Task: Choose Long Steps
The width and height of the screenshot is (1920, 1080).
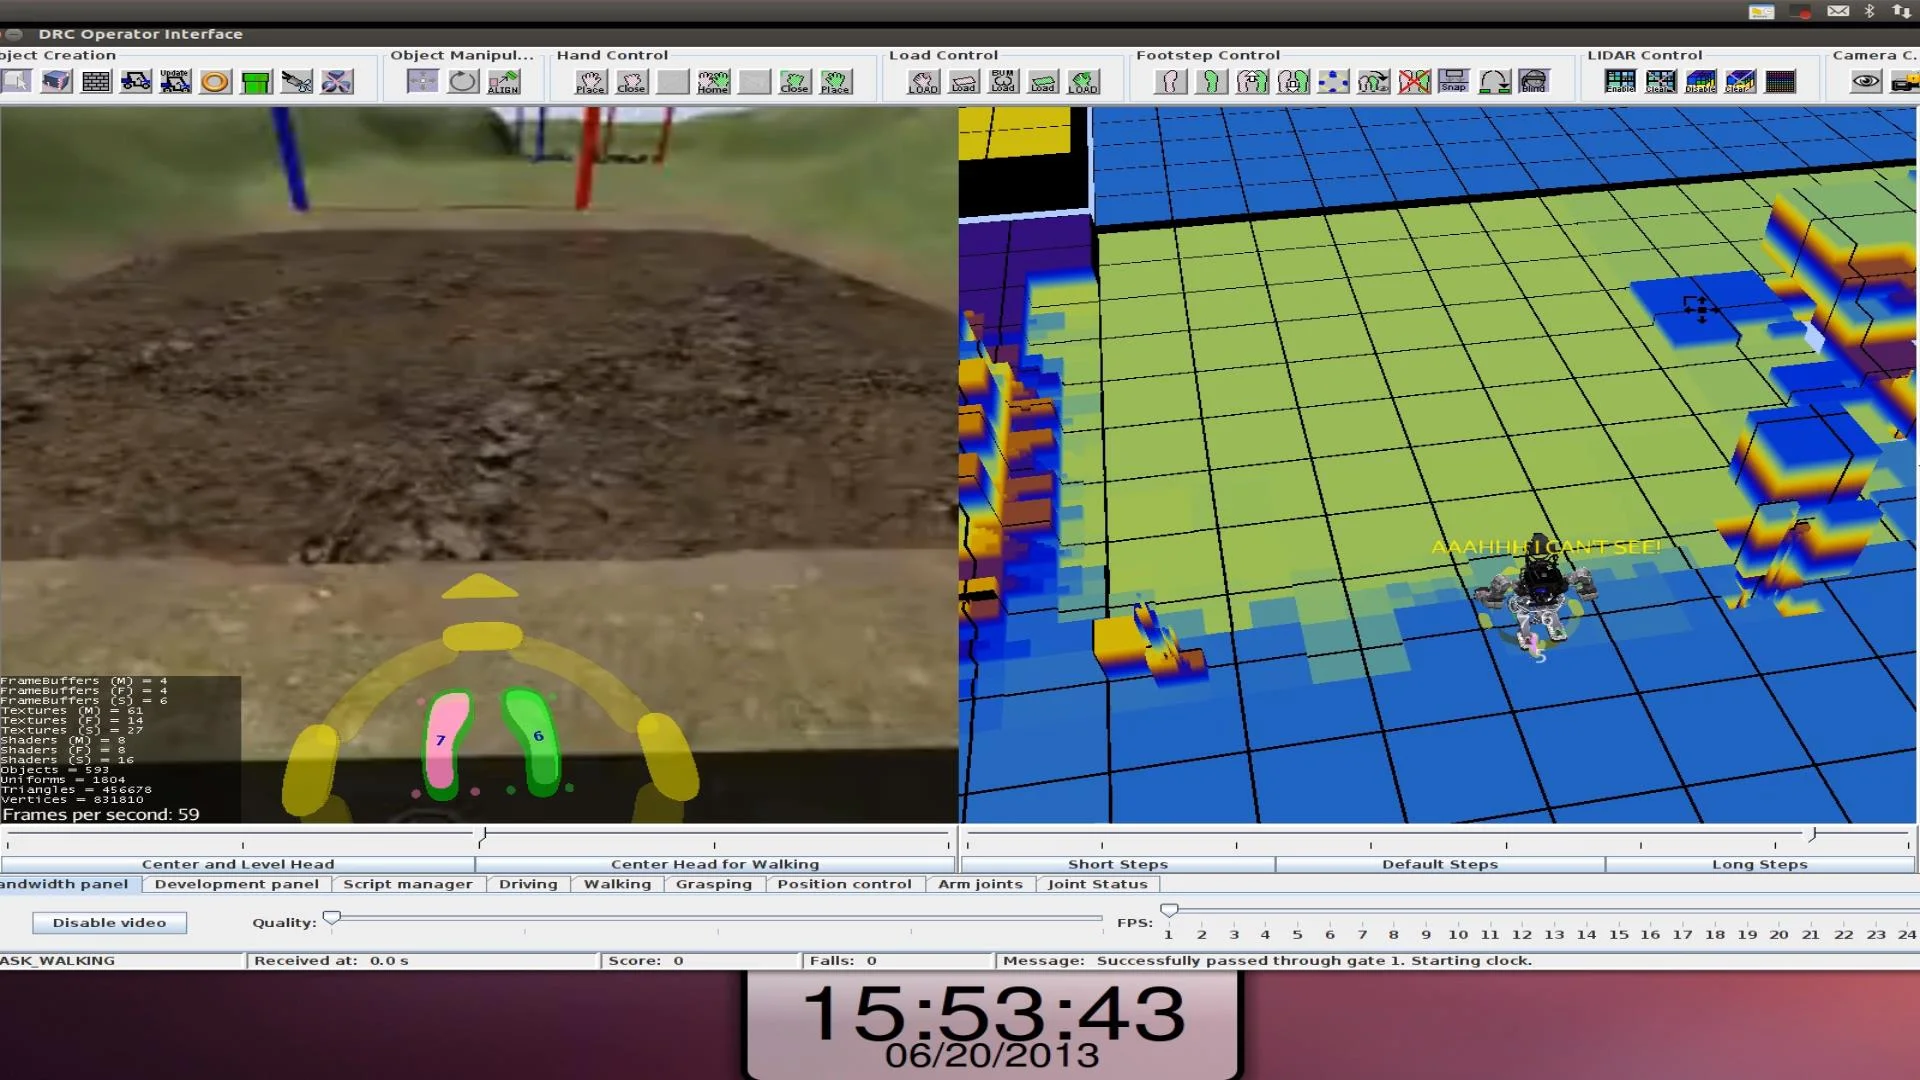Action: (1760, 864)
